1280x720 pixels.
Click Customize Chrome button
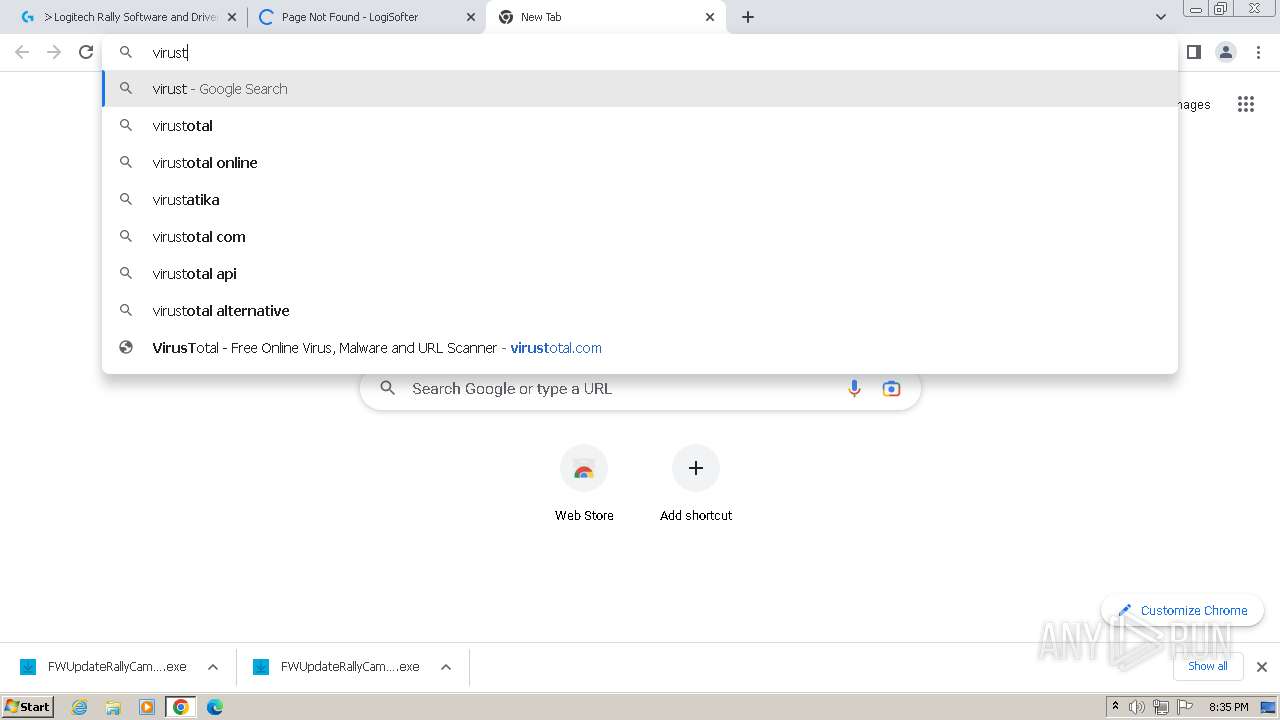pos(1183,610)
